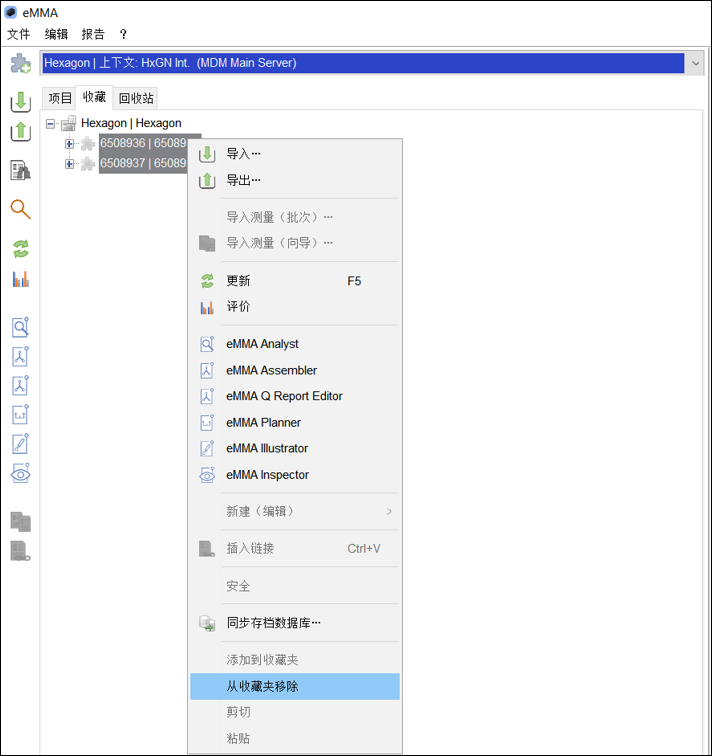Click the export icon in context menu
Image resolution: width=712 pixels, height=756 pixels.
coord(207,180)
